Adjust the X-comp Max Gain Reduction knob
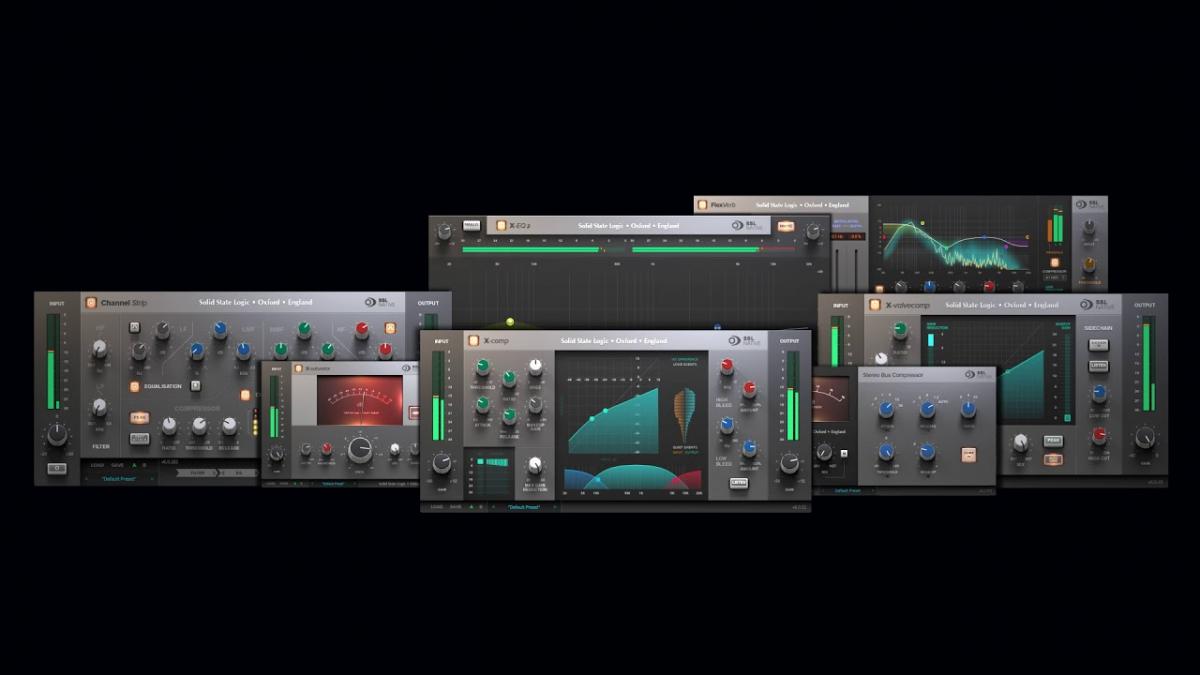The height and width of the screenshot is (675, 1200). pyautogui.click(x=534, y=464)
